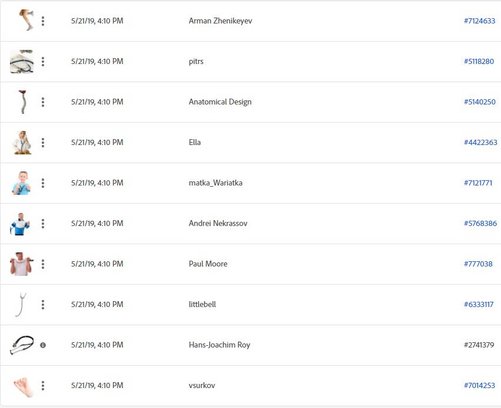Open asset link #4422363
This screenshot has height=408, width=501.
[480, 142]
